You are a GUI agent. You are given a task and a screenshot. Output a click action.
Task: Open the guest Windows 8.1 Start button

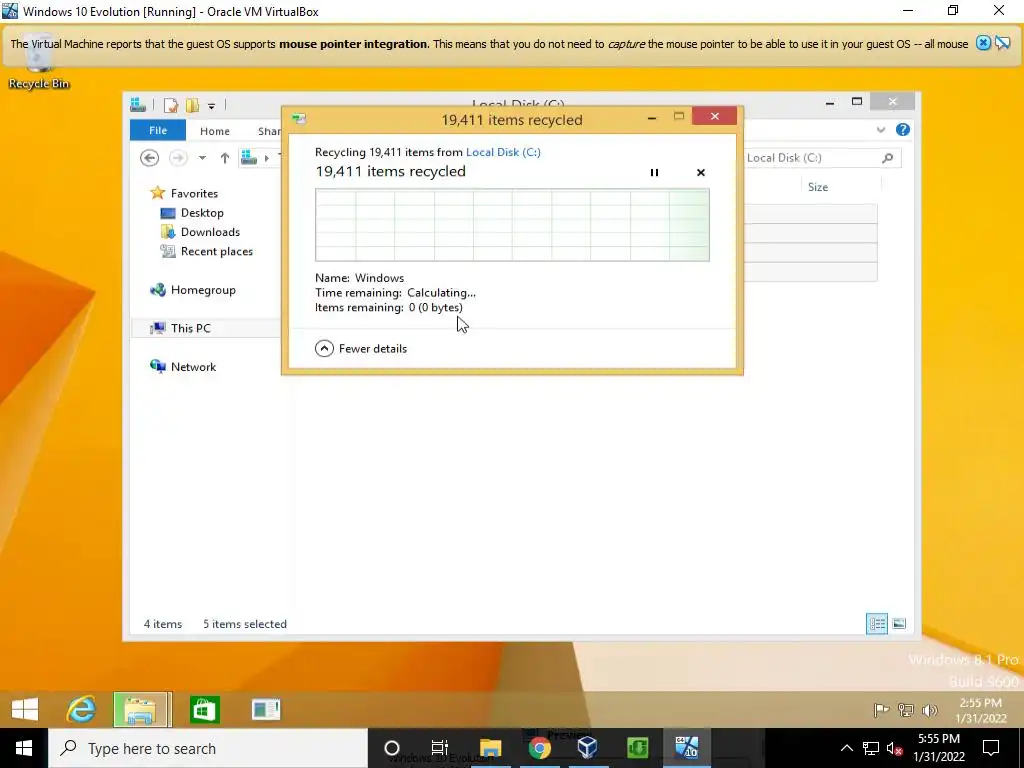click(x=25, y=709)
